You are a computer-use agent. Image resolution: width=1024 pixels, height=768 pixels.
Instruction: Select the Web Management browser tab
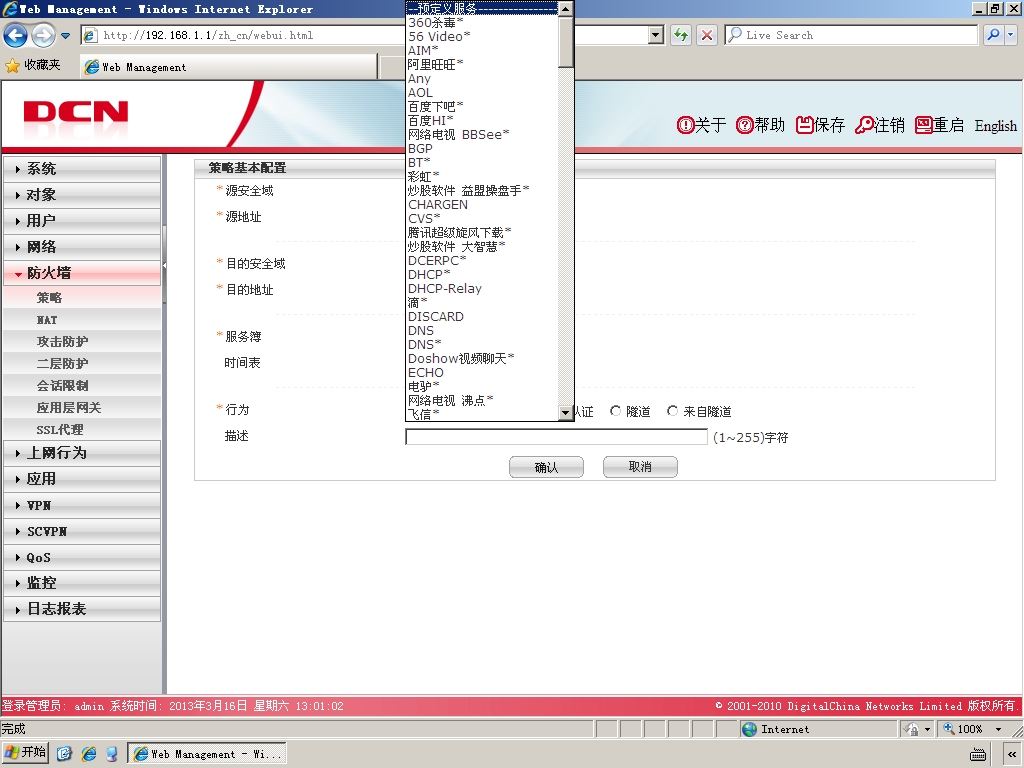(229, 67)
